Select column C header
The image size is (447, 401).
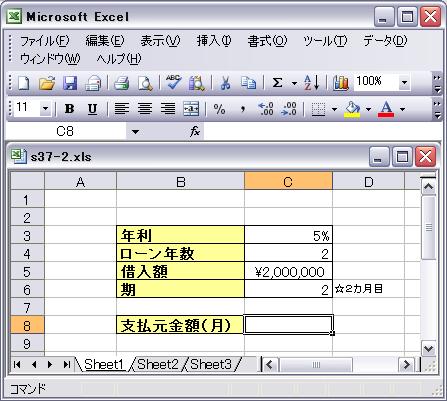click(x=288, y=182)
